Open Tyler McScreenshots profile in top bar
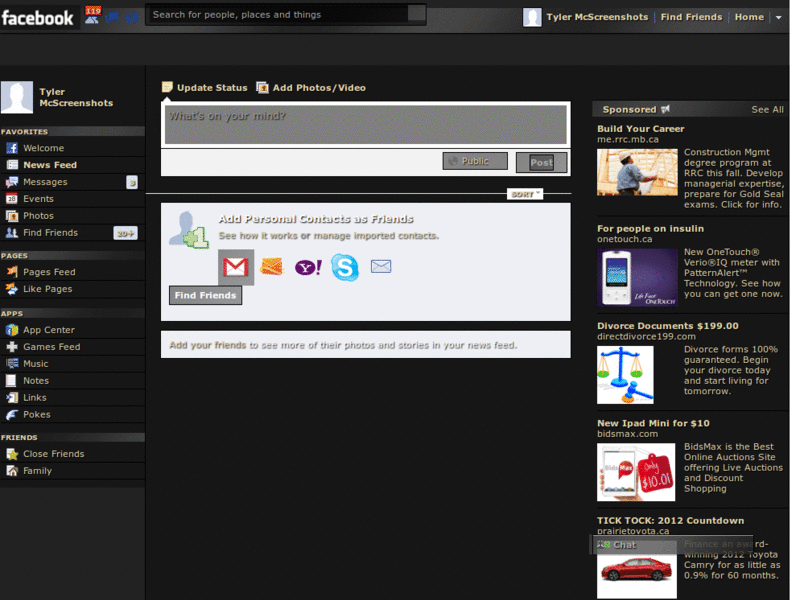Screen dimensions: 800x600 click(x=597, y=17)
